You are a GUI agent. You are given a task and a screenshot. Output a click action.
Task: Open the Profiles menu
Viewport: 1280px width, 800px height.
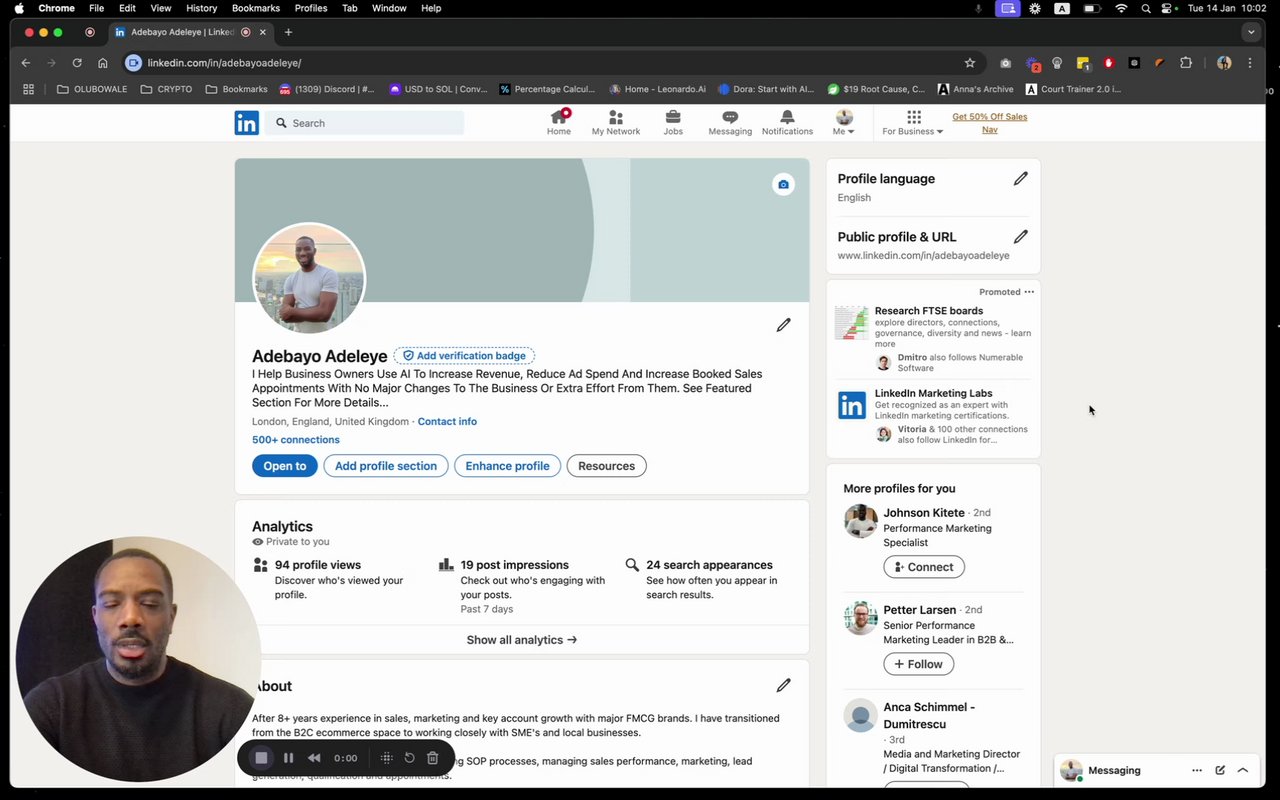pos(311,8)
